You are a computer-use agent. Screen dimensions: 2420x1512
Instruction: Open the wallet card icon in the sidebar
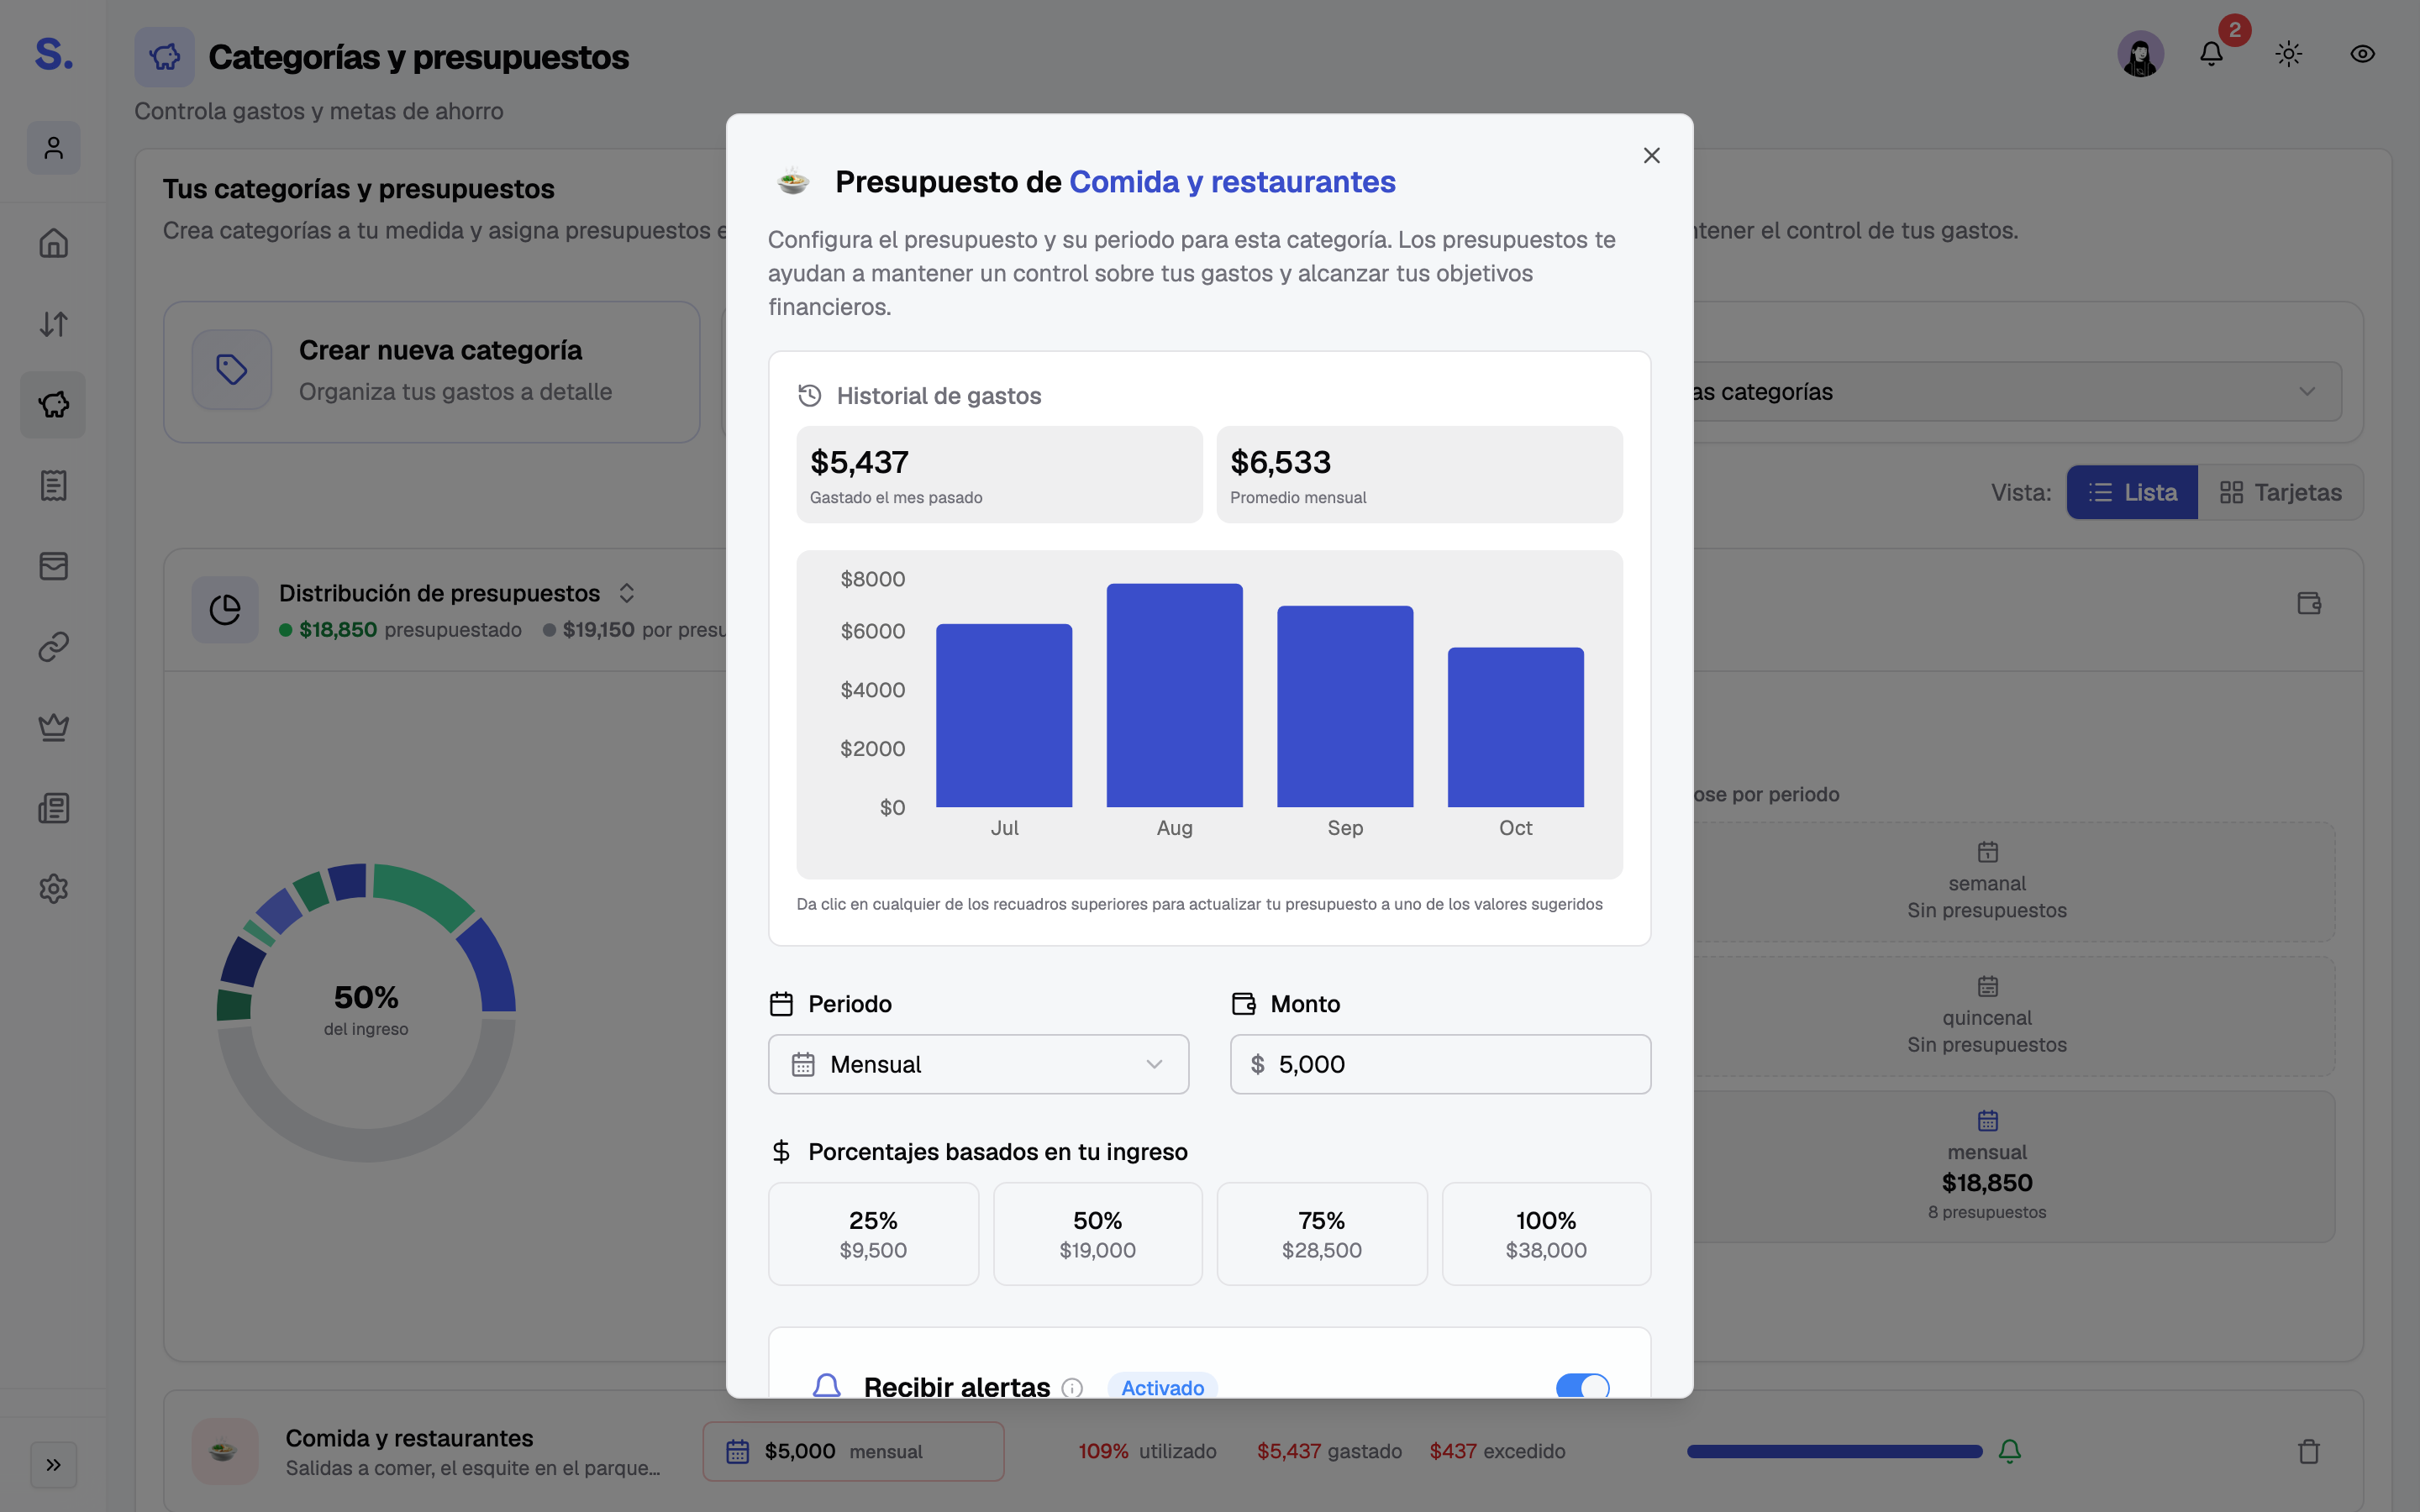pos(53,566)
